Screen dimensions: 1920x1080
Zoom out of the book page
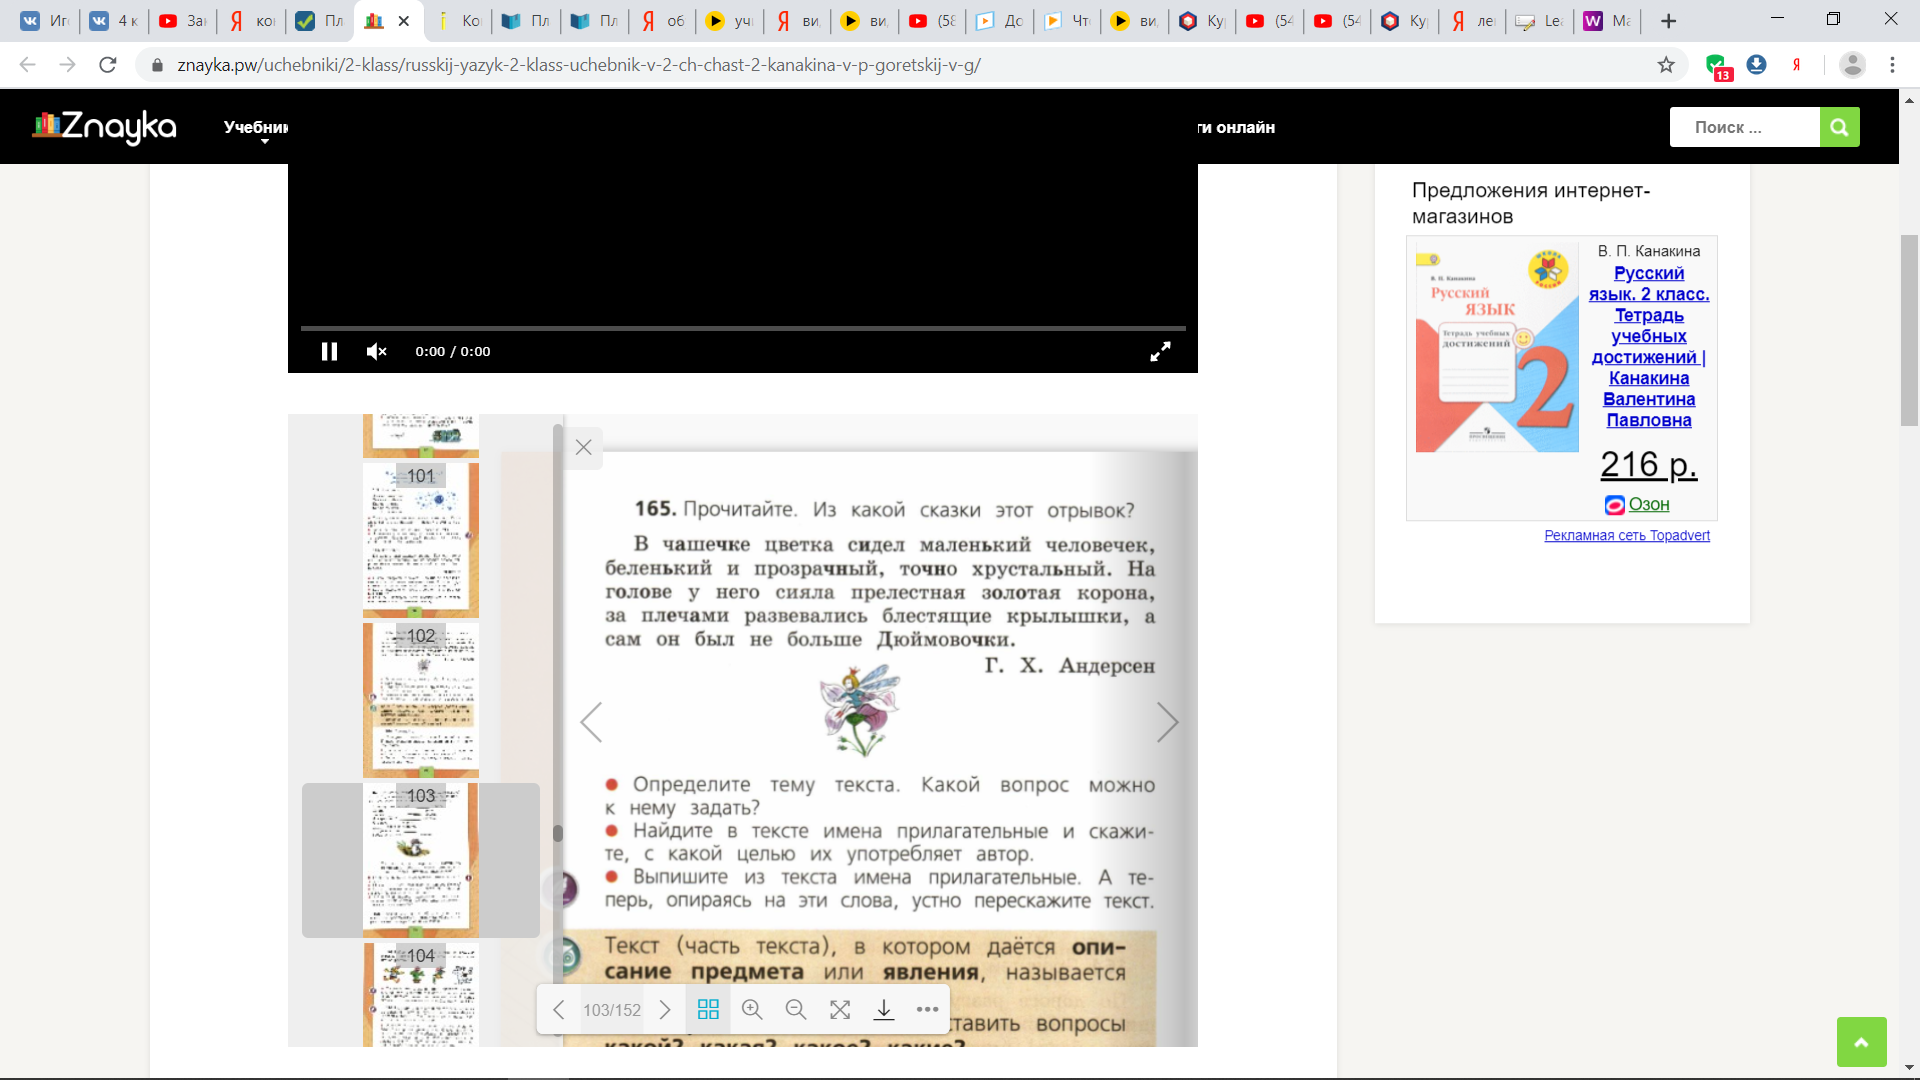[x=796, y=1010]
